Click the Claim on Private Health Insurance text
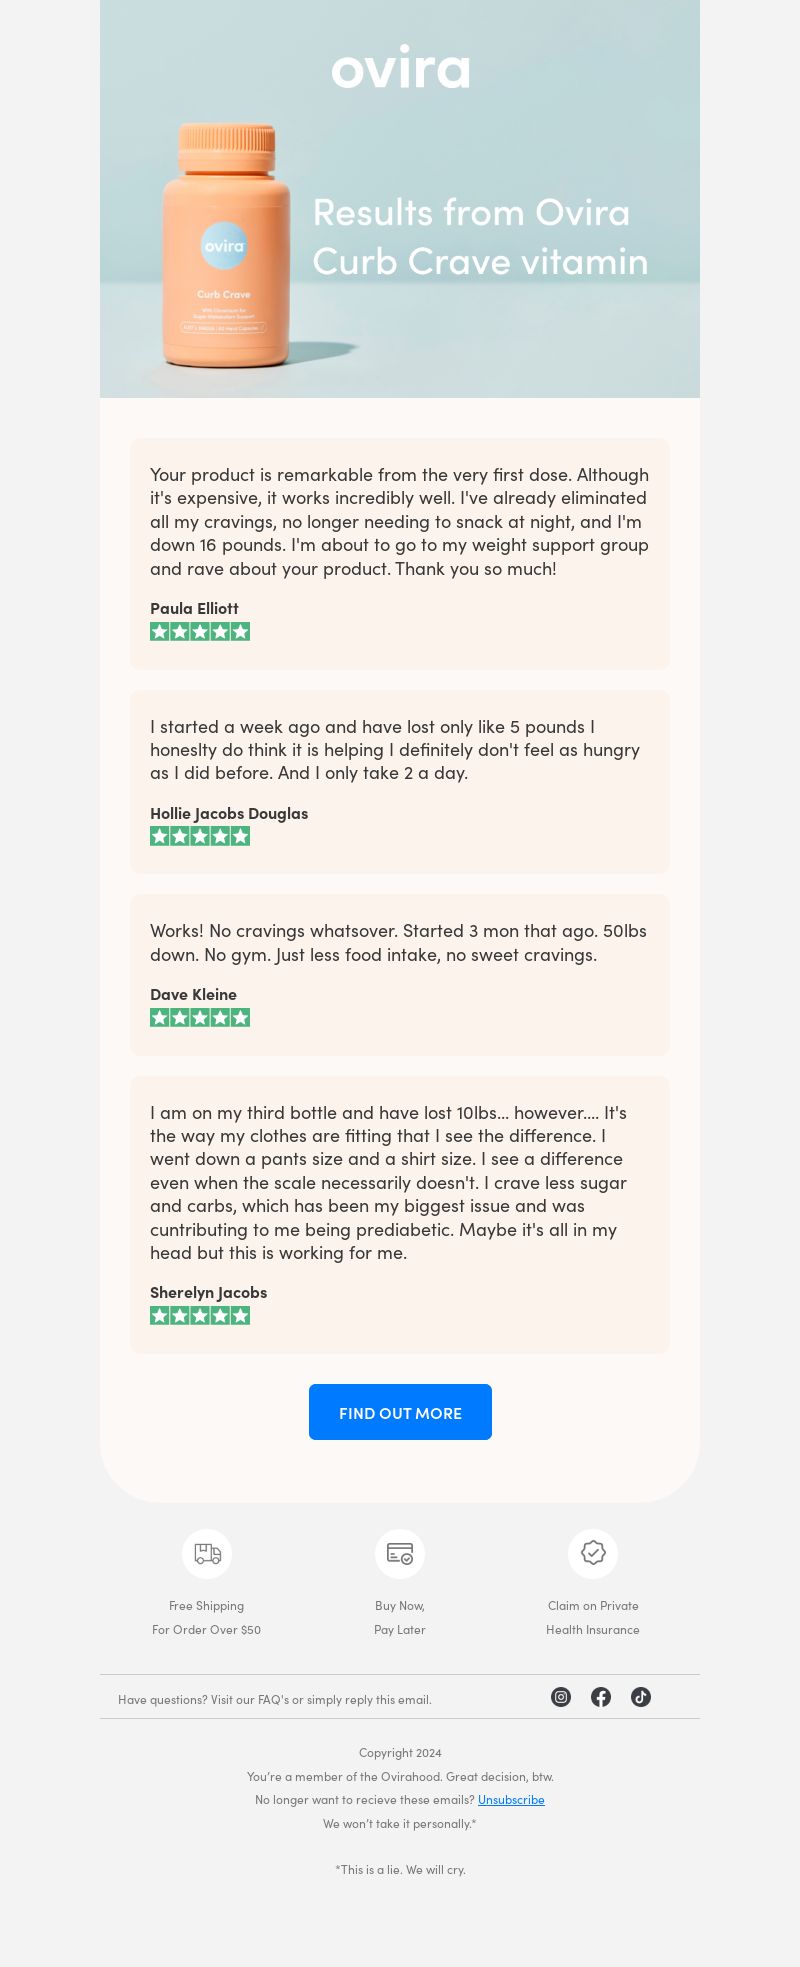Screen dimensions: 800x1967 tap(593, 1617)
